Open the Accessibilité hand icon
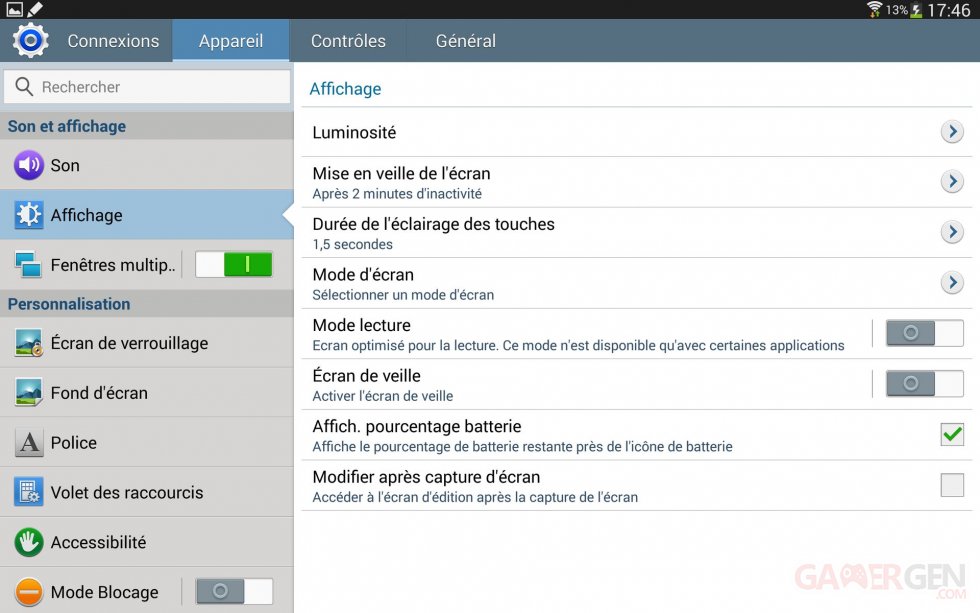Viewport: 980px width, 613px height. (29, 542)
